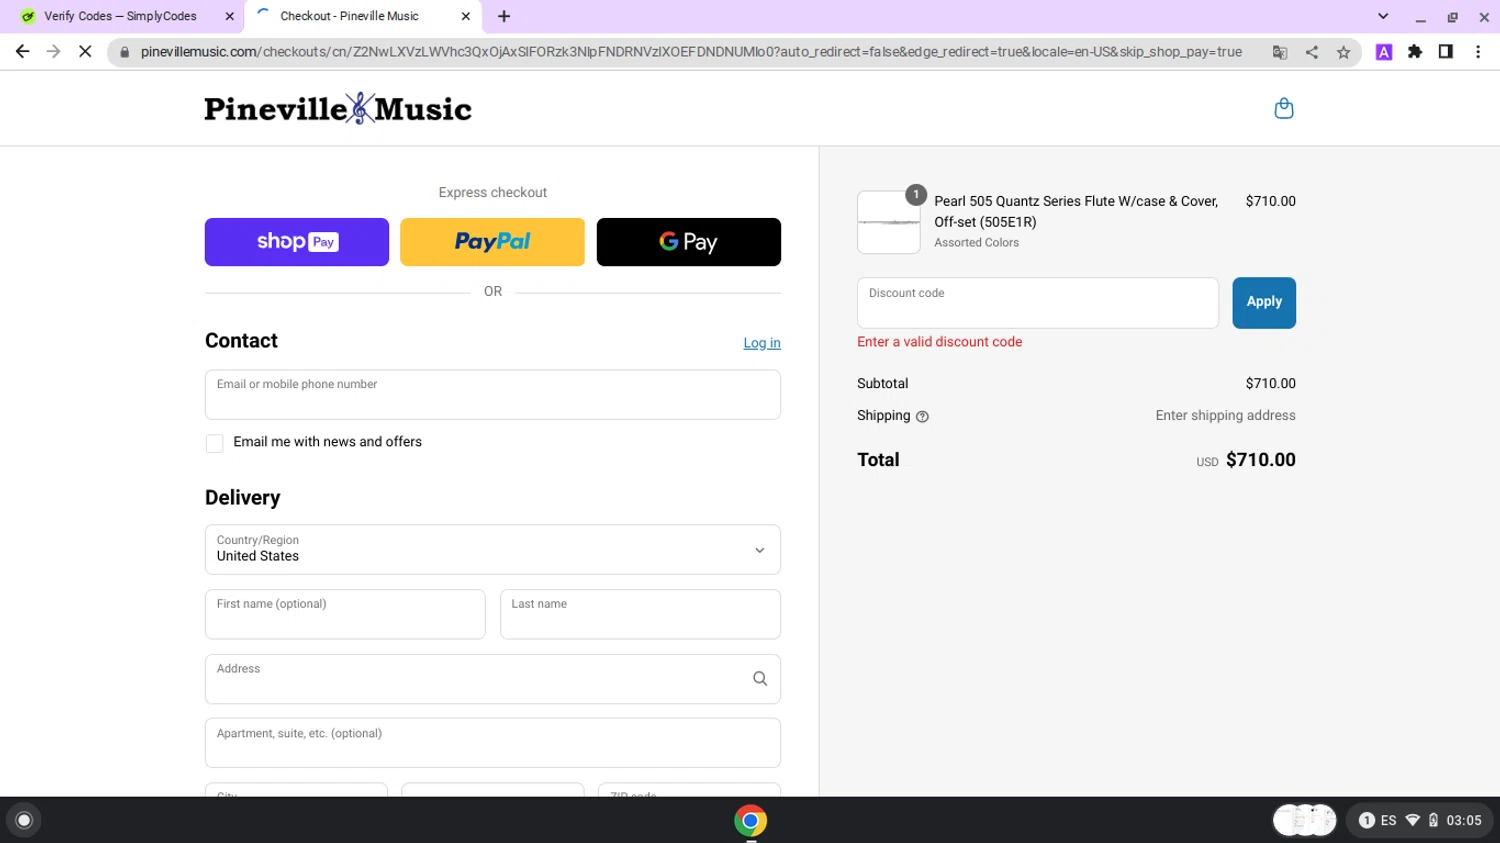
Task: Focus the First name (optional) field
Action: [x=345, y=614]
